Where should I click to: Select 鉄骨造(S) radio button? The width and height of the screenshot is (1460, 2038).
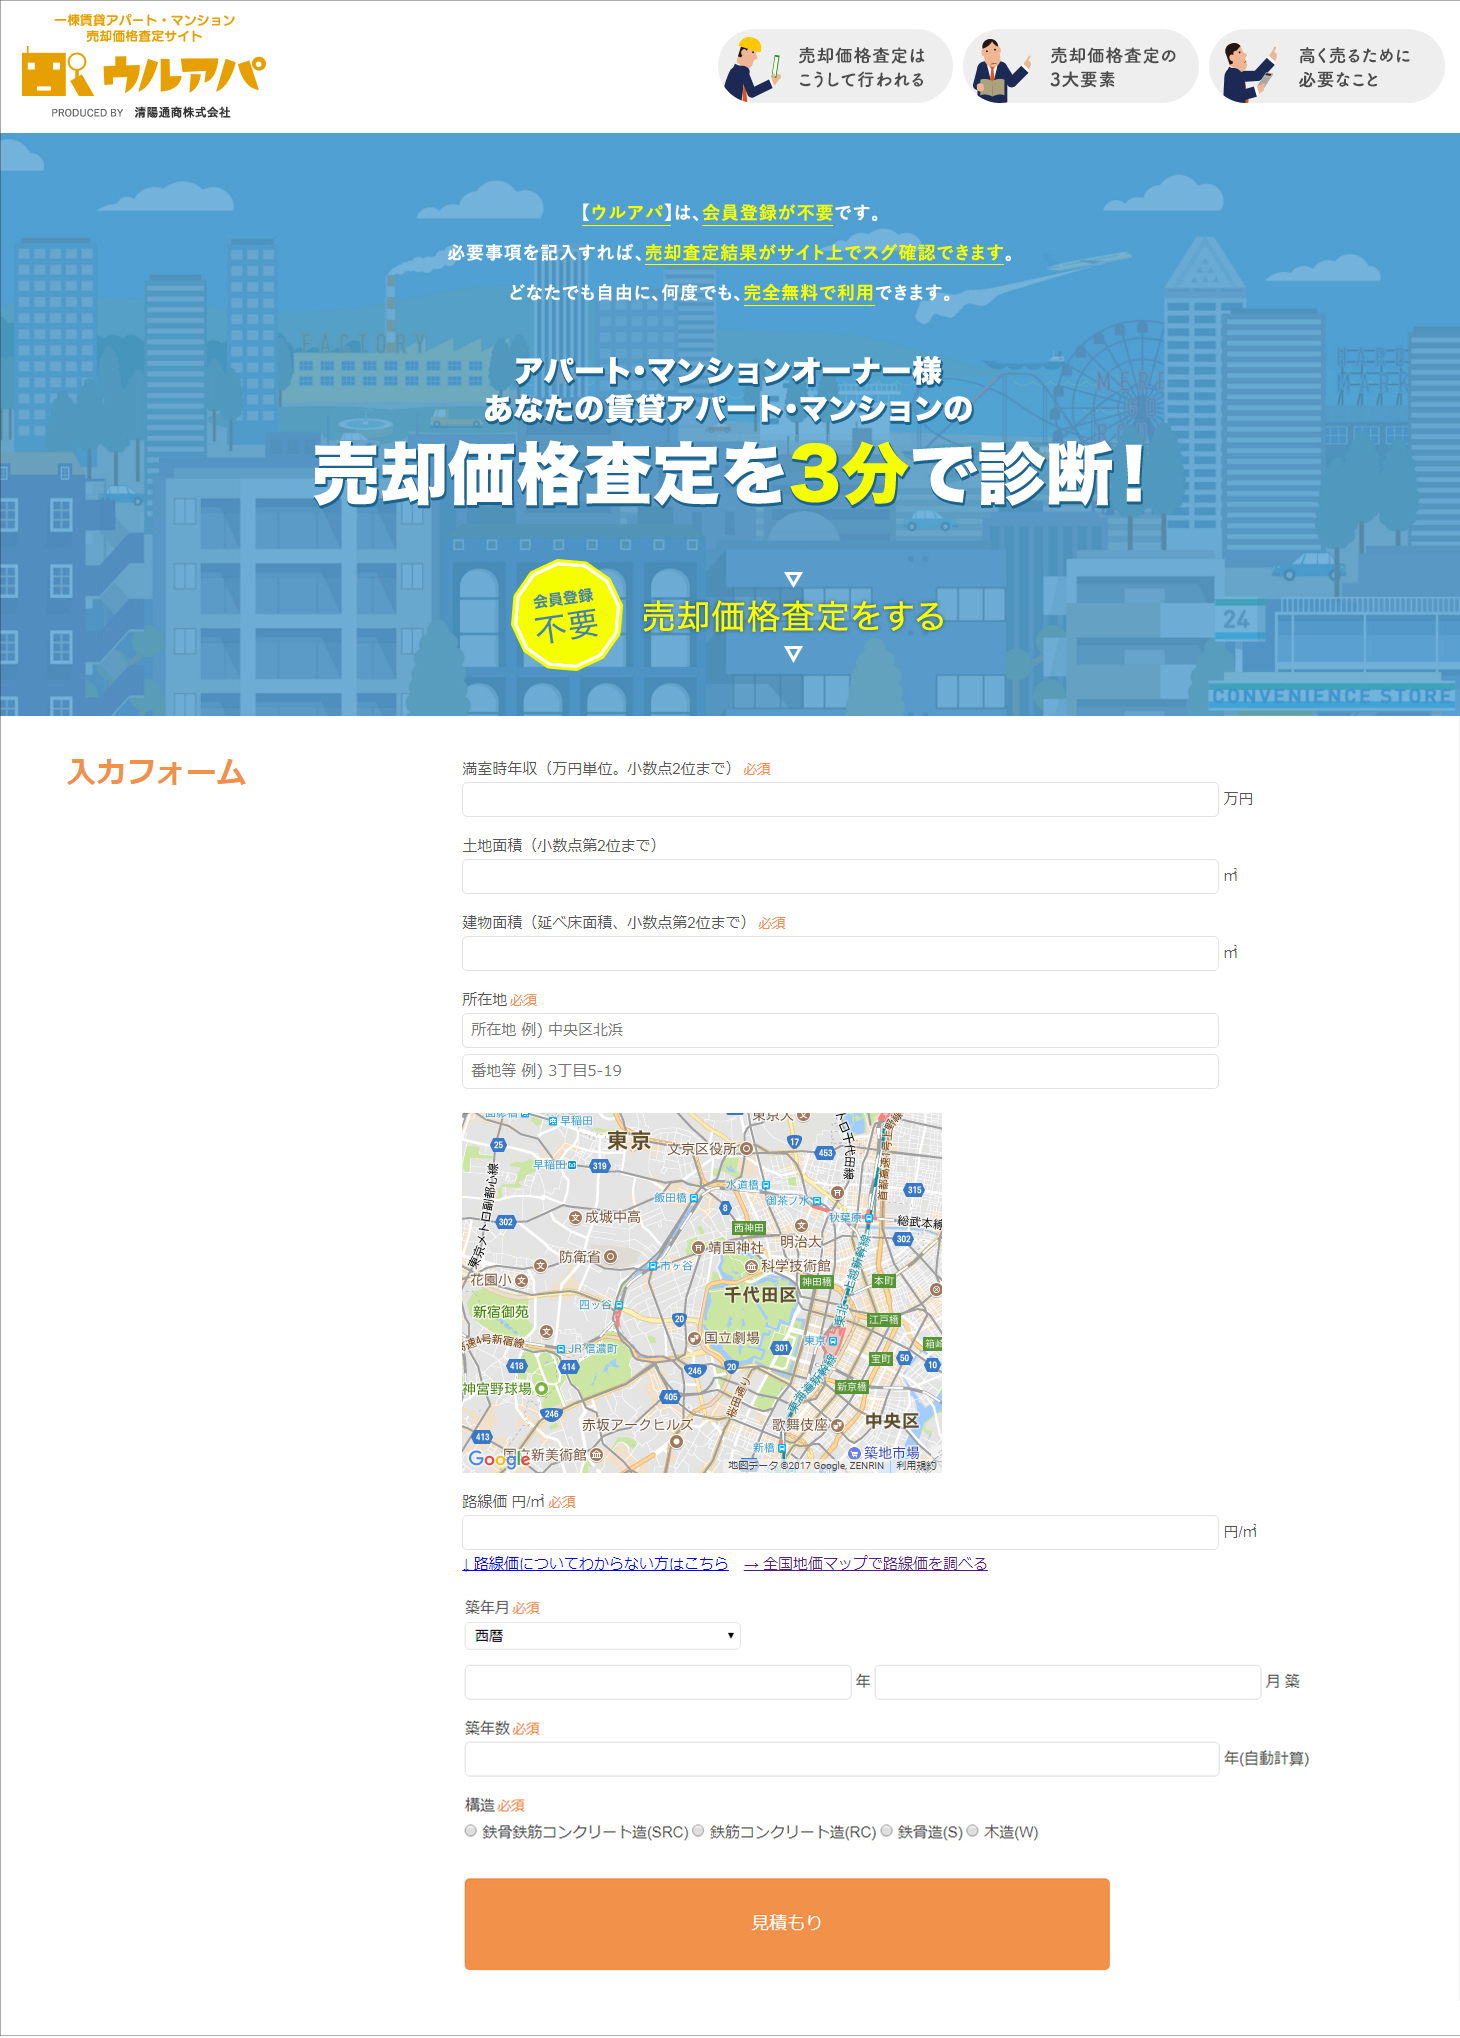tap(886, 1831)
